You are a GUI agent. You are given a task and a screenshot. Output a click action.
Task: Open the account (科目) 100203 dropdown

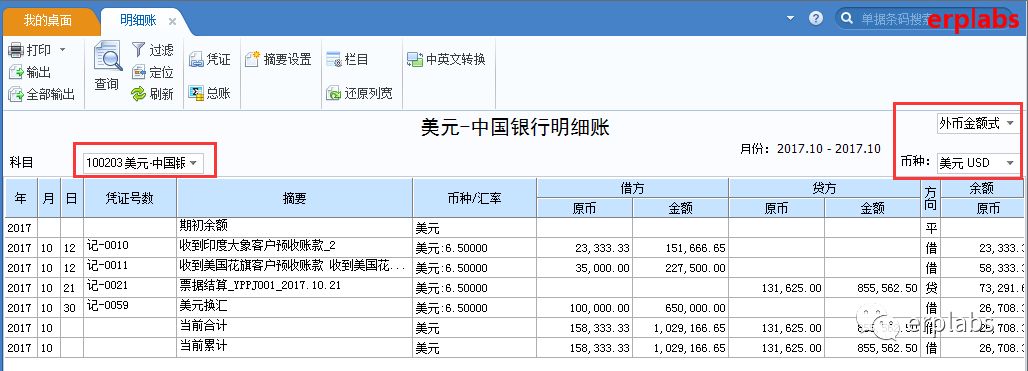tap(193, 163)
